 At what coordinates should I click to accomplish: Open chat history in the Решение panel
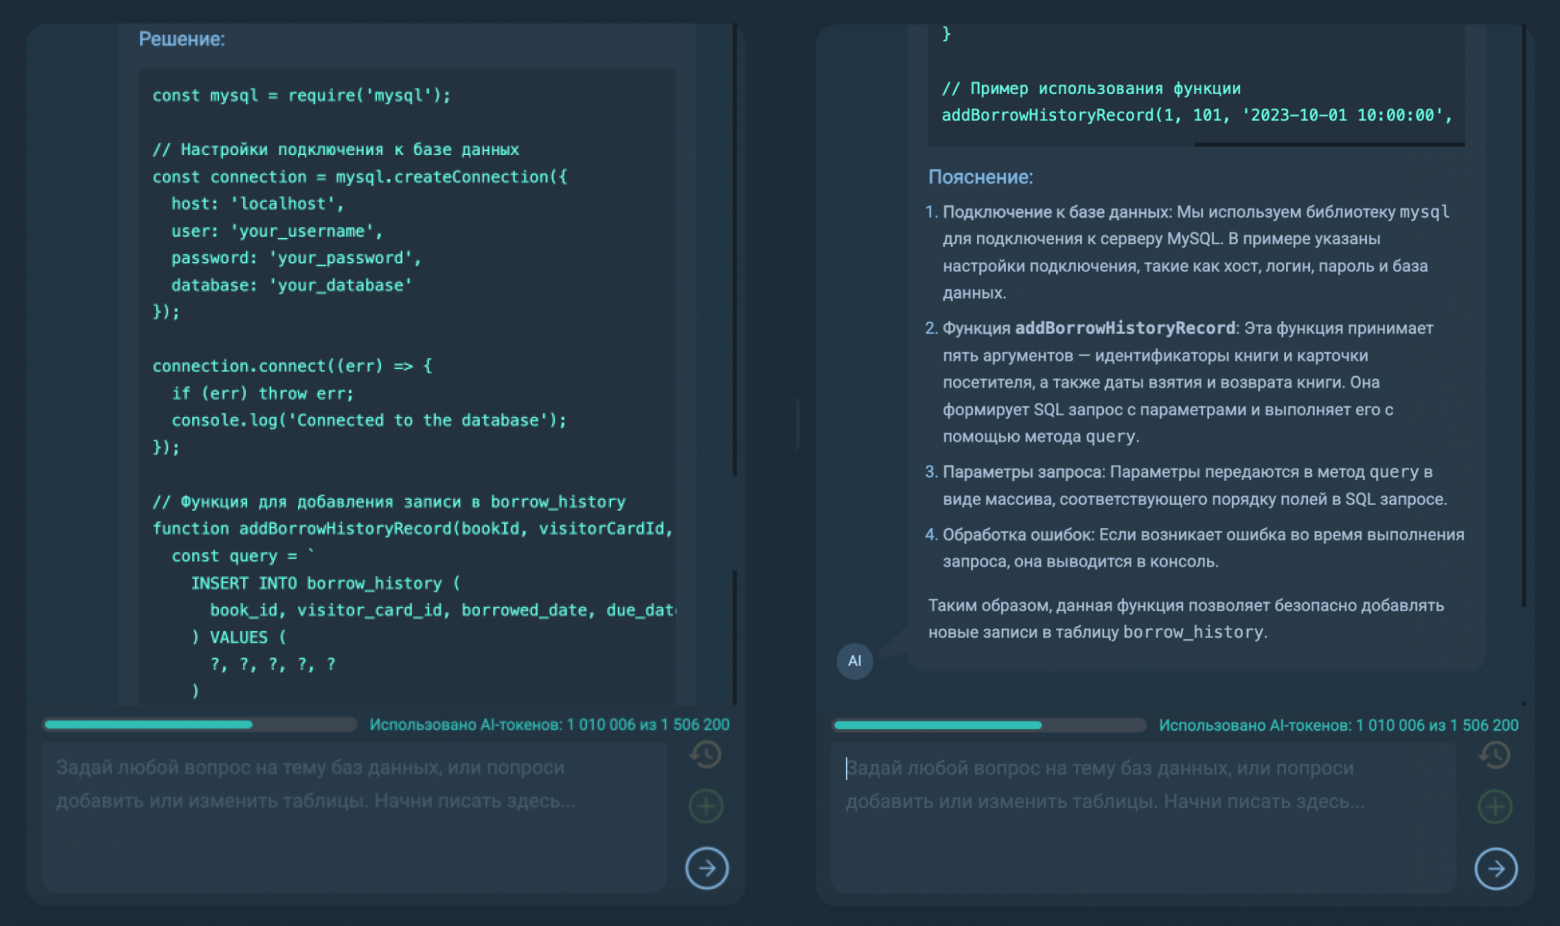706,755
